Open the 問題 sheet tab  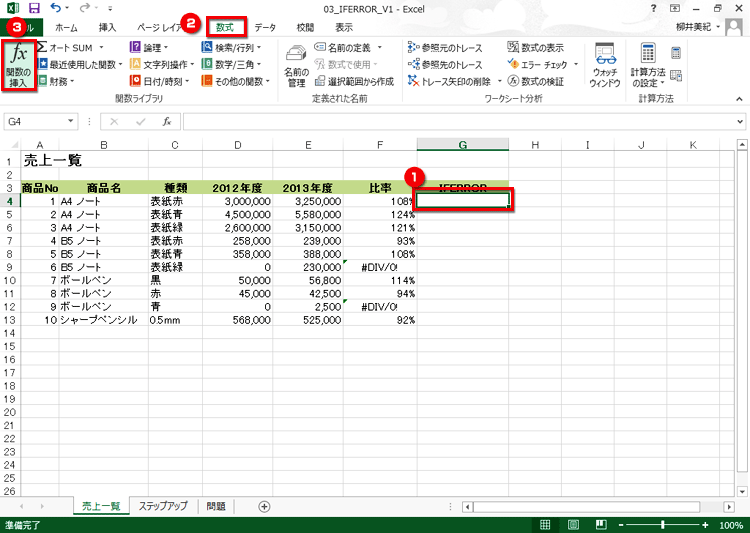click(x=216, y=506)
